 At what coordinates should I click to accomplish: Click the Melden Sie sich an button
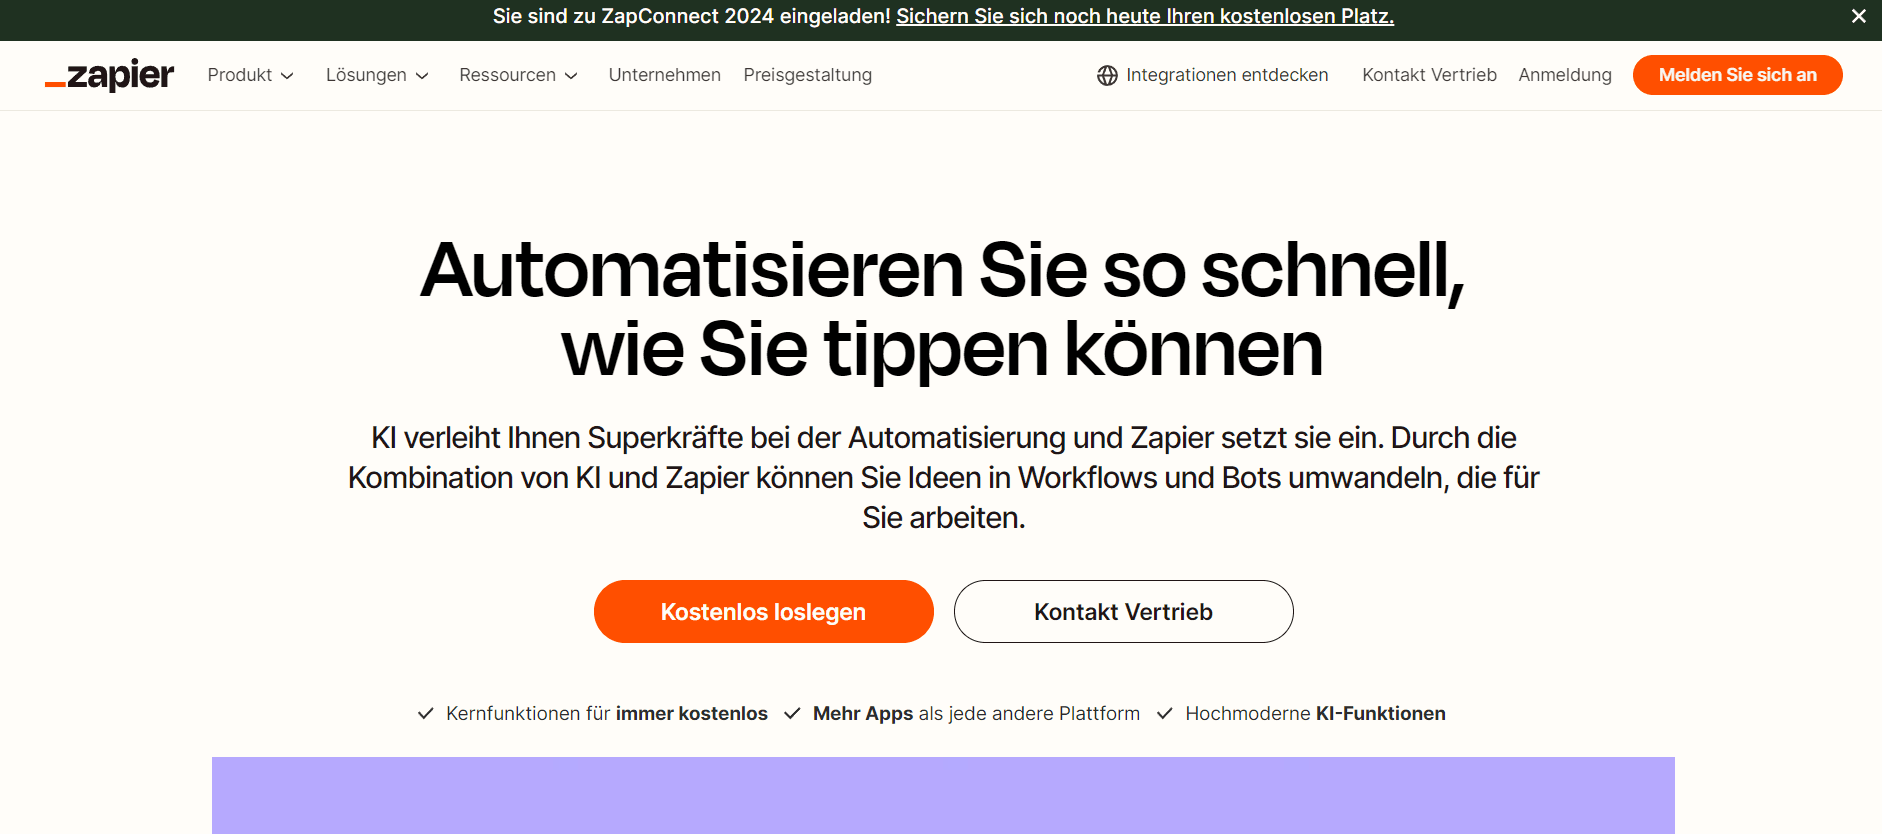(x=1738, y=75)
